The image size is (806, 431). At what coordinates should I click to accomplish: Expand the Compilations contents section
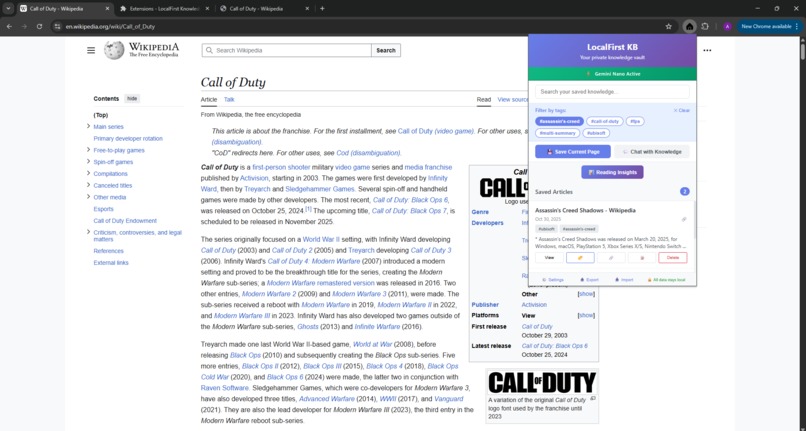(x=88, y=173)
